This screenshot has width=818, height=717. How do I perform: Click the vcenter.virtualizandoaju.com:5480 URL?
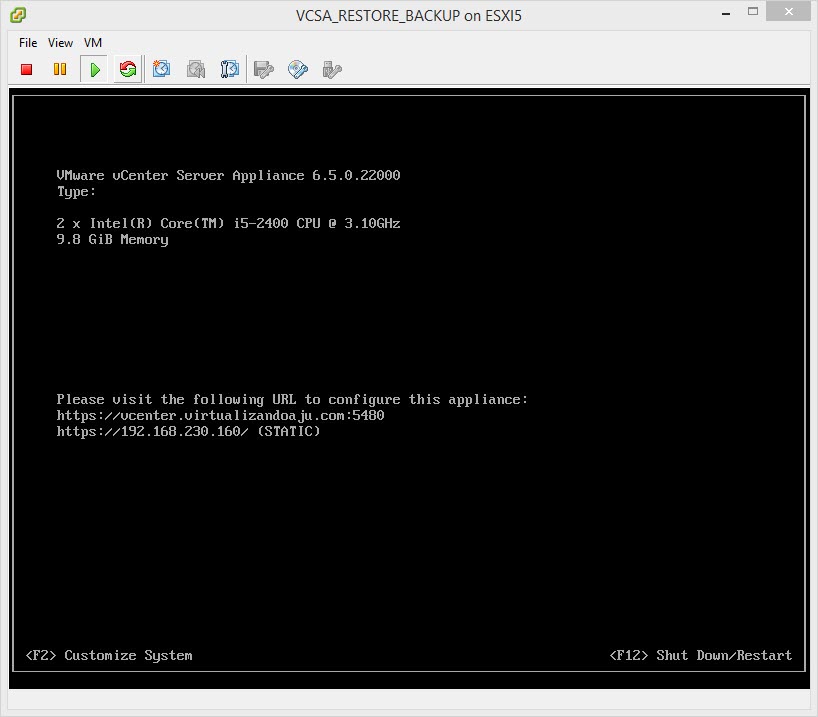point(220,415)
